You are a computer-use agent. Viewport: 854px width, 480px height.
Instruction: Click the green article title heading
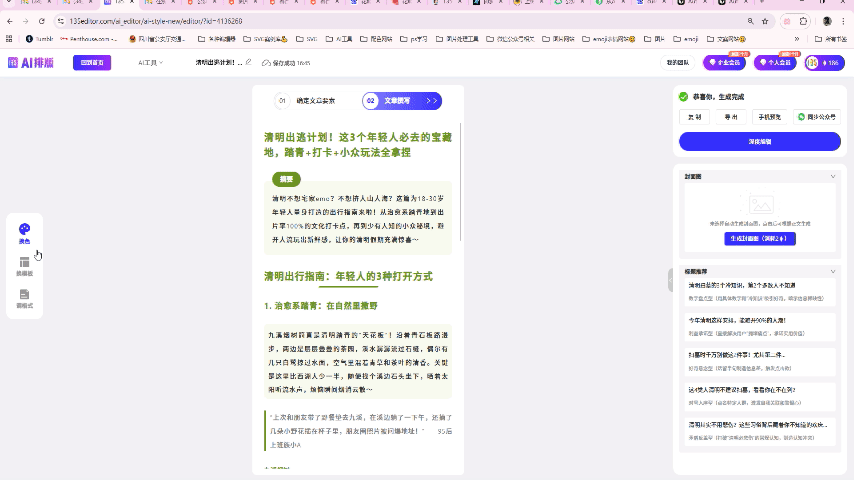(358, 145)
